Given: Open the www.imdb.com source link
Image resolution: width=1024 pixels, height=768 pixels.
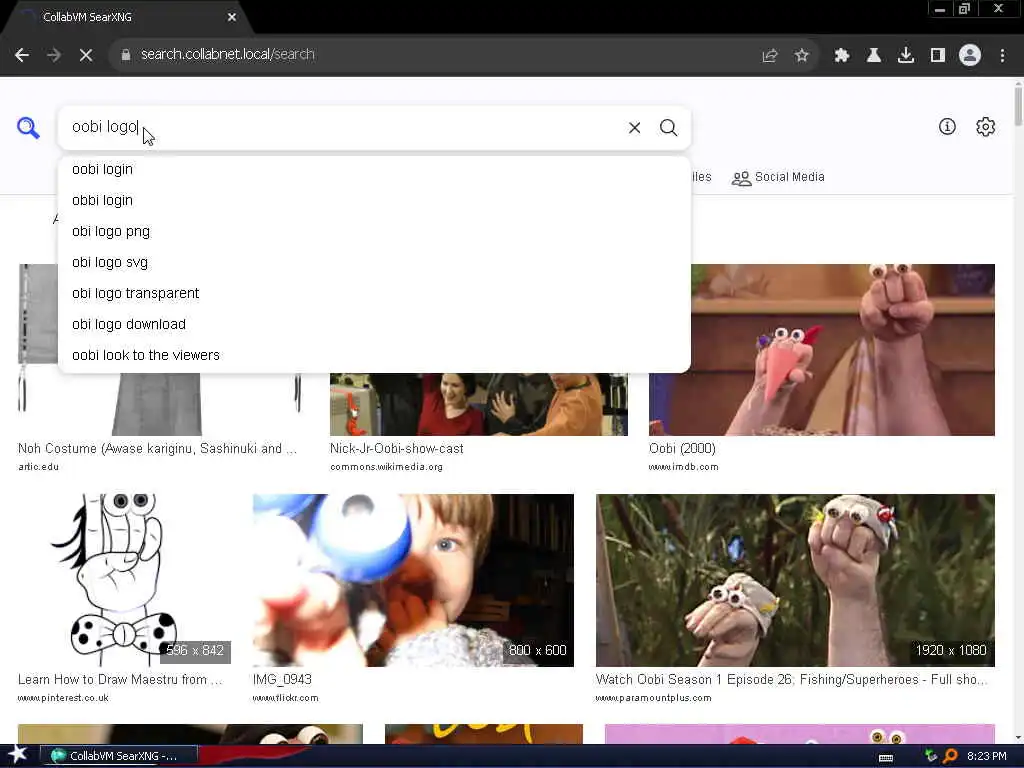Looking at the screenshot, I should coord(683,467).
